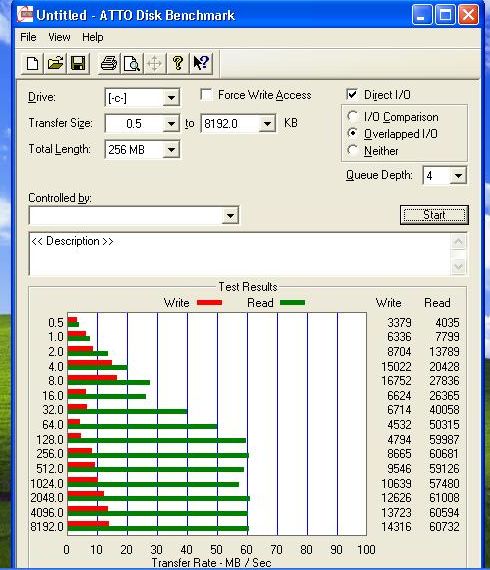The width and height of the screenshot is (490, 570).
Task: Print results with the printer icon
Action: click(109, 63)
